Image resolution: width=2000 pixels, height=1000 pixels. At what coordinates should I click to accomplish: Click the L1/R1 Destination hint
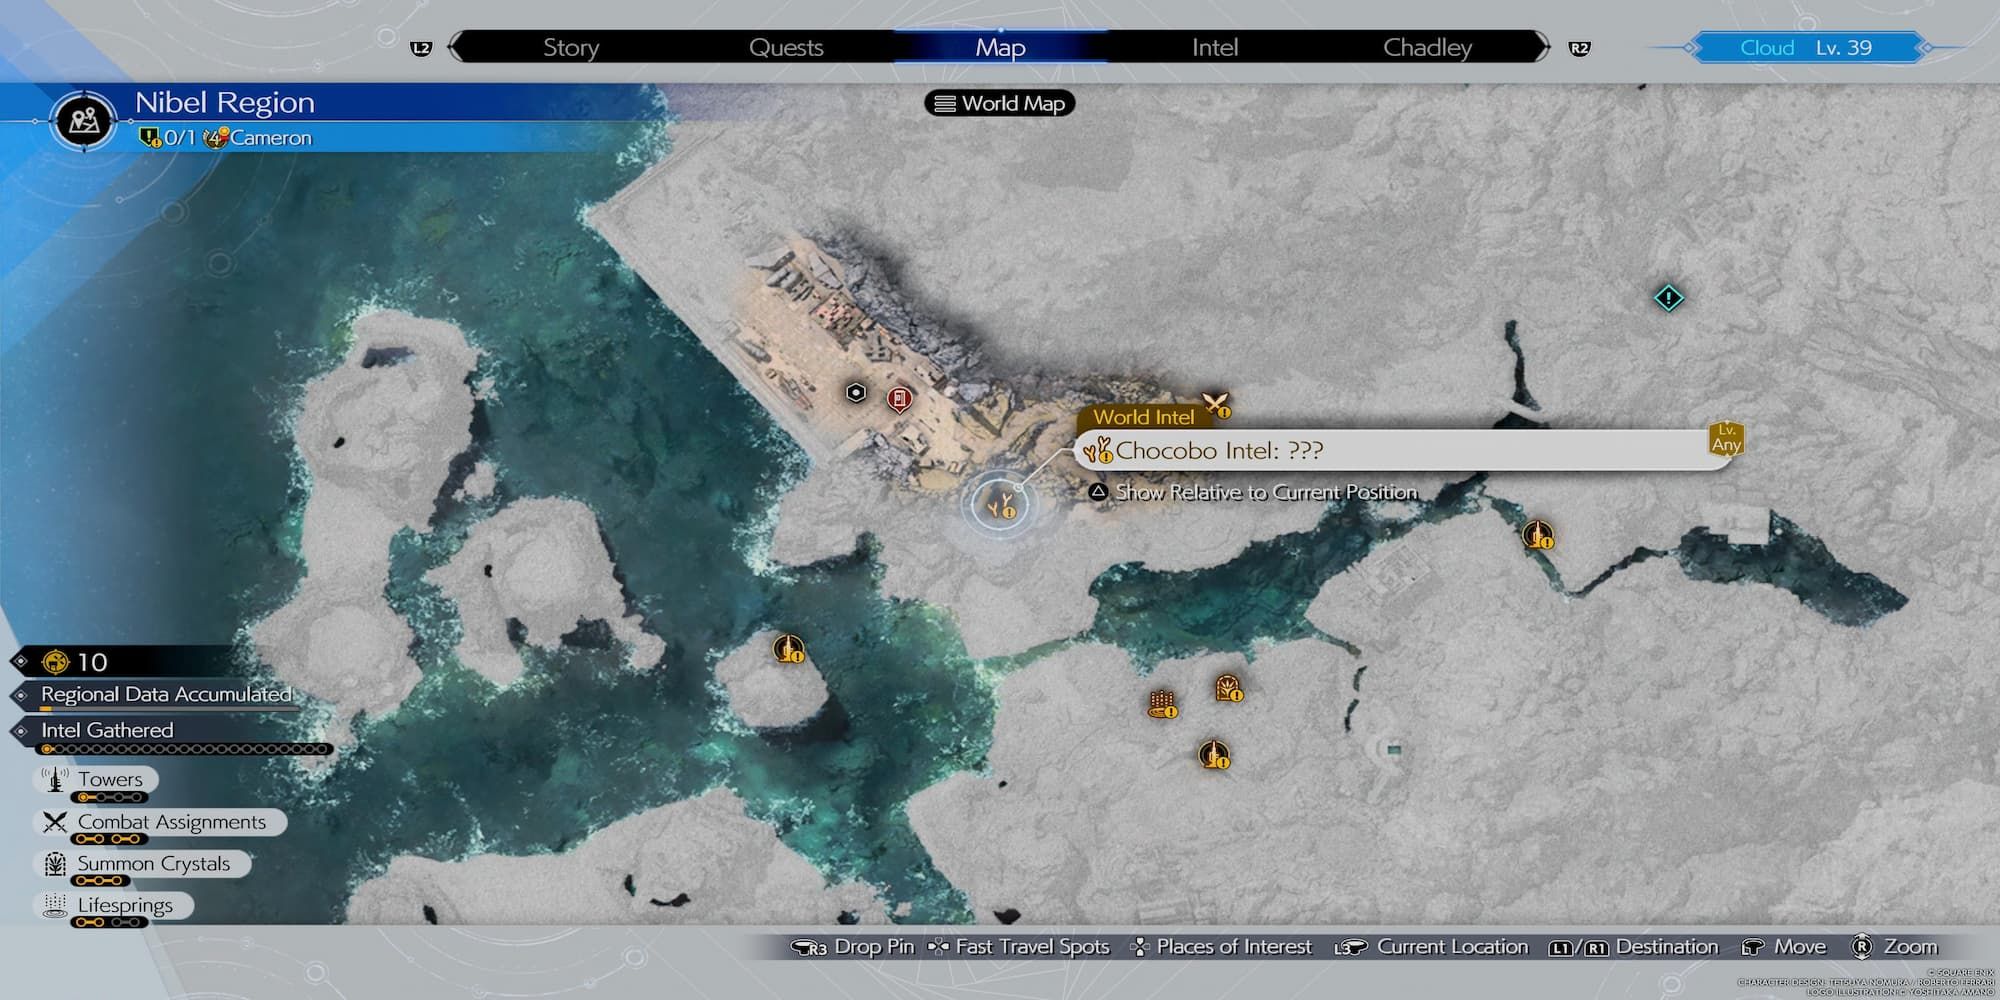pos(1633,947)
